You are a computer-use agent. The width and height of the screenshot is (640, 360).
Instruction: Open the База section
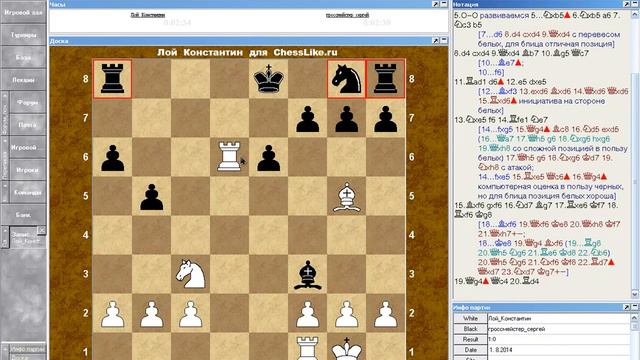point(23,58)
